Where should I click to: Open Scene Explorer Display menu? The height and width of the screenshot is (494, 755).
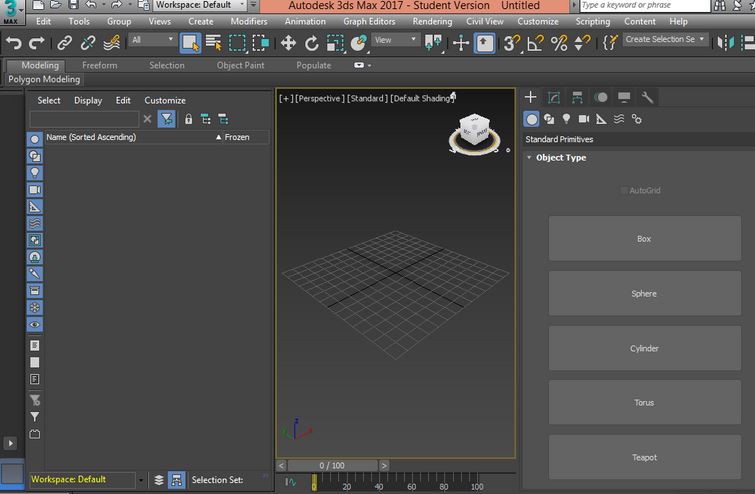pyautogui.click(x=88, y=101)
